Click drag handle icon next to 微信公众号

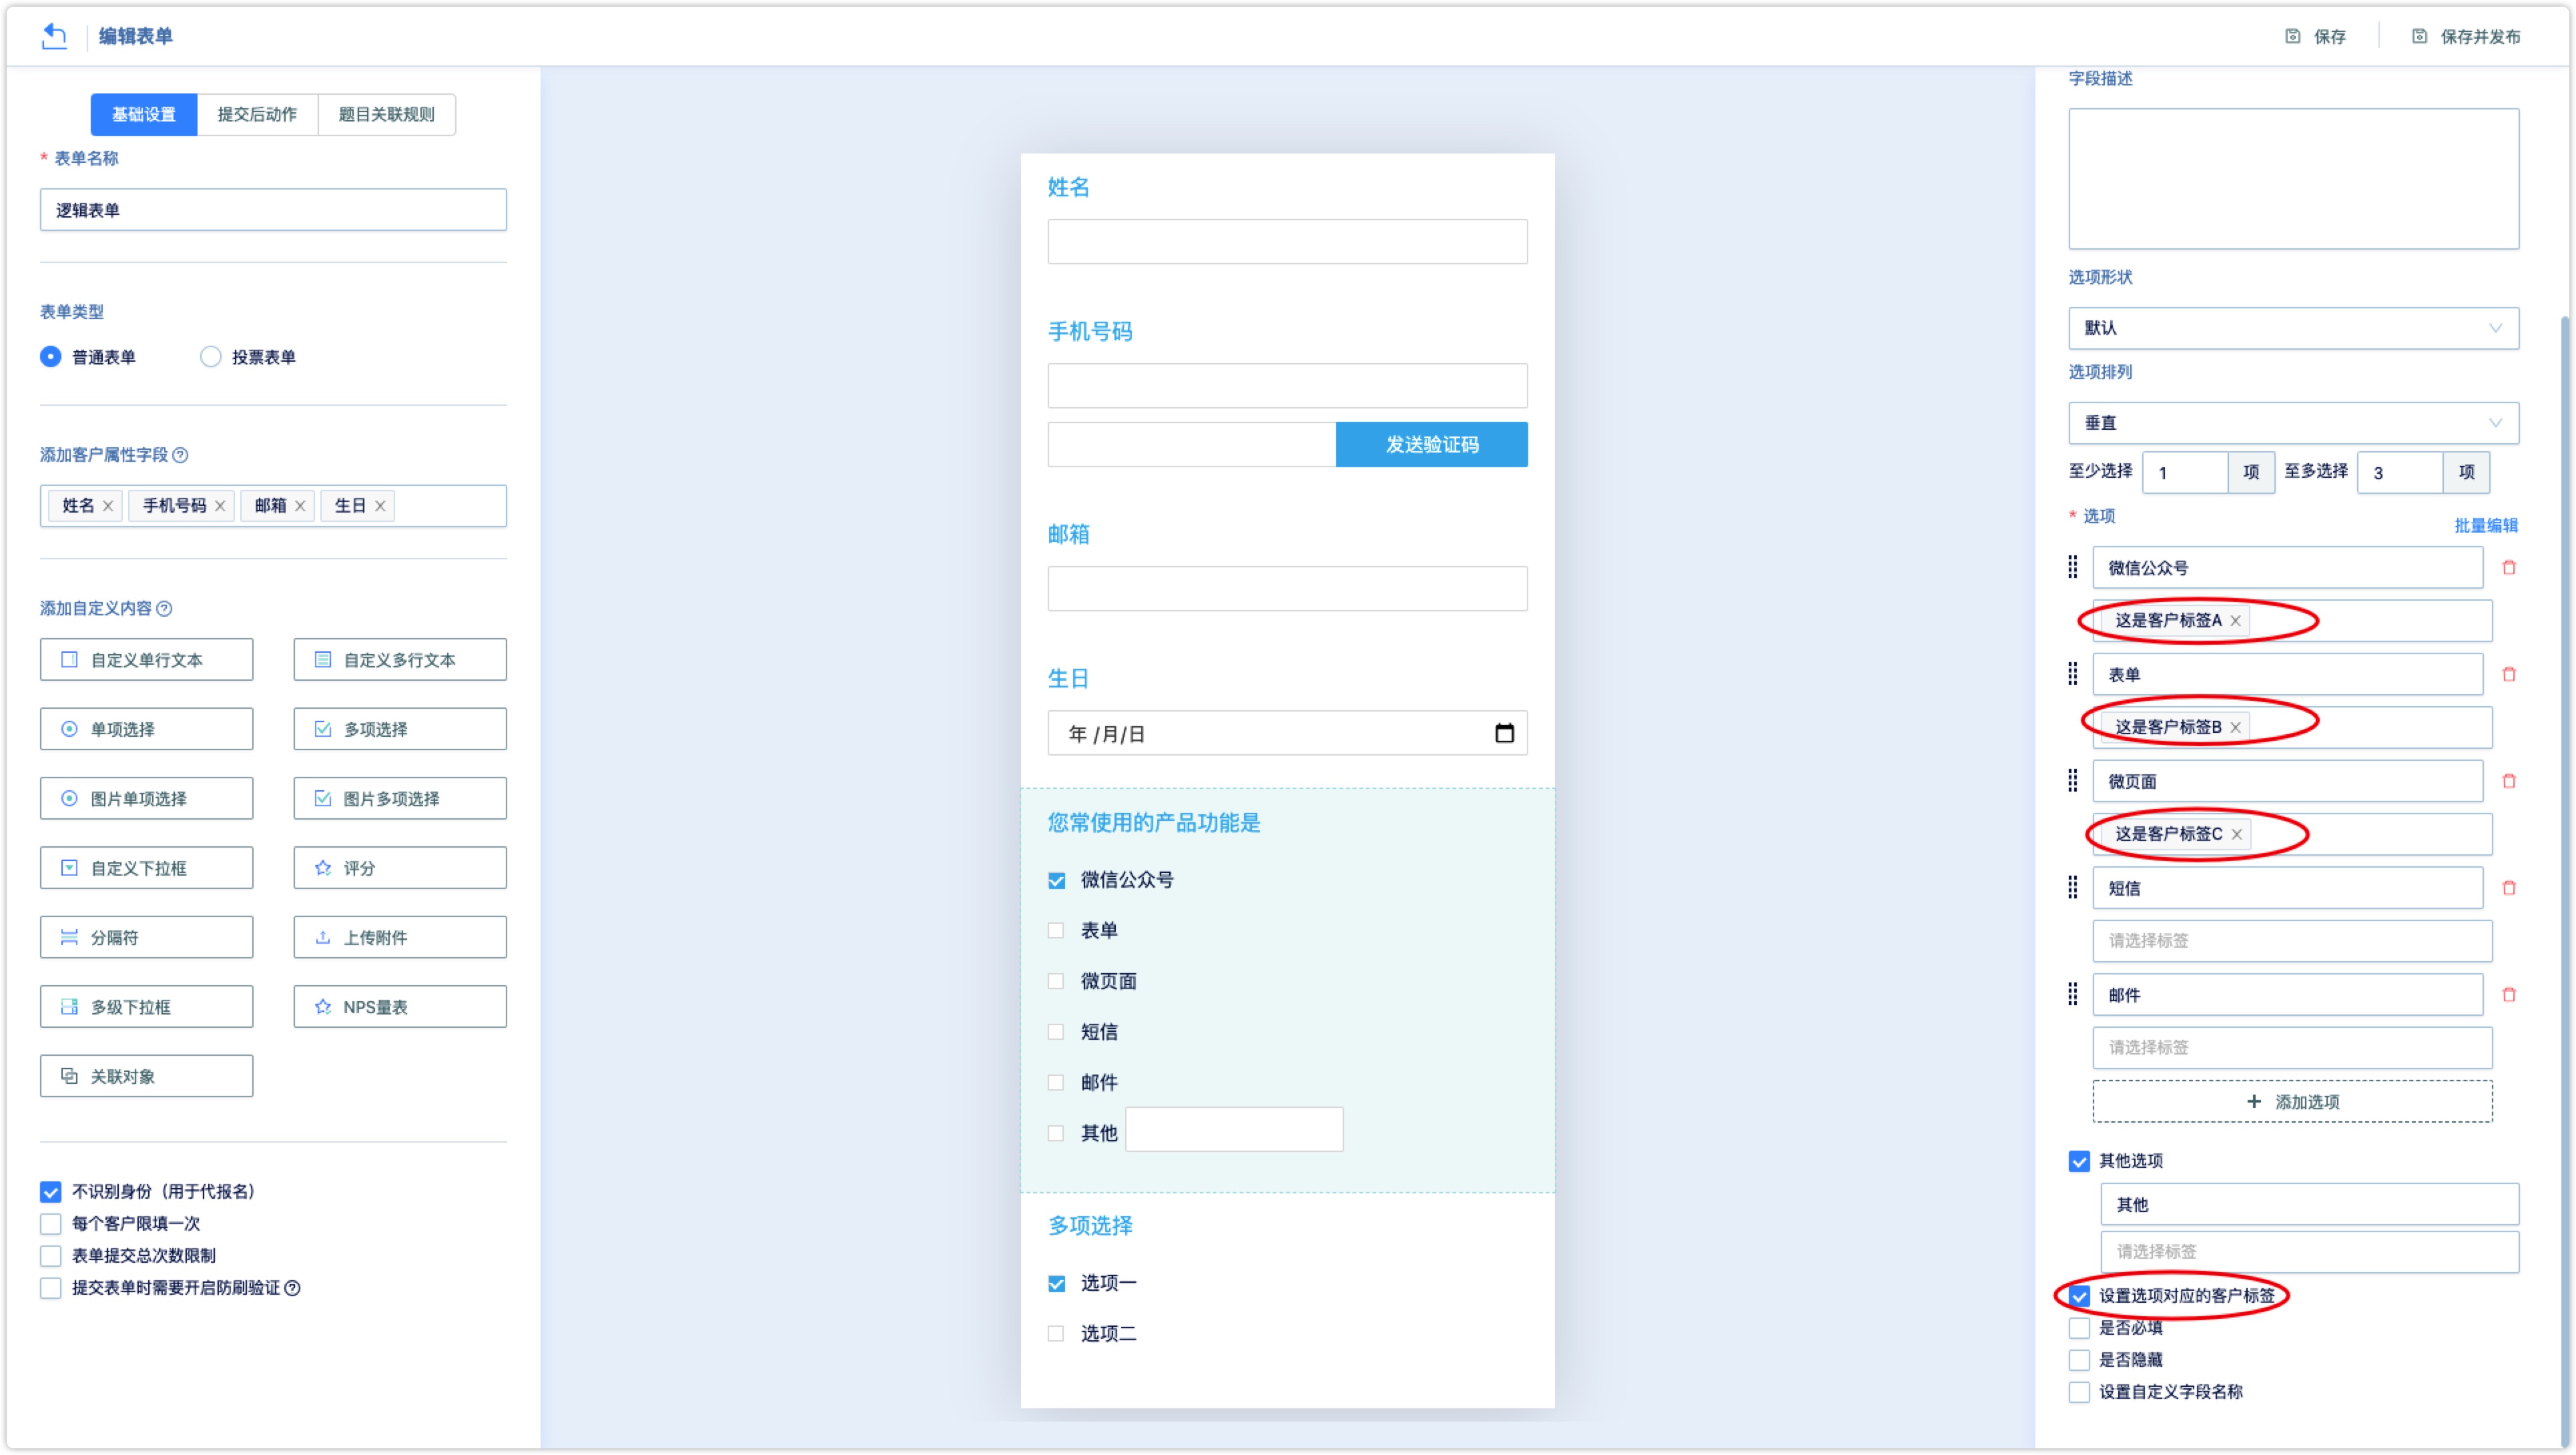pos(2073,567)
